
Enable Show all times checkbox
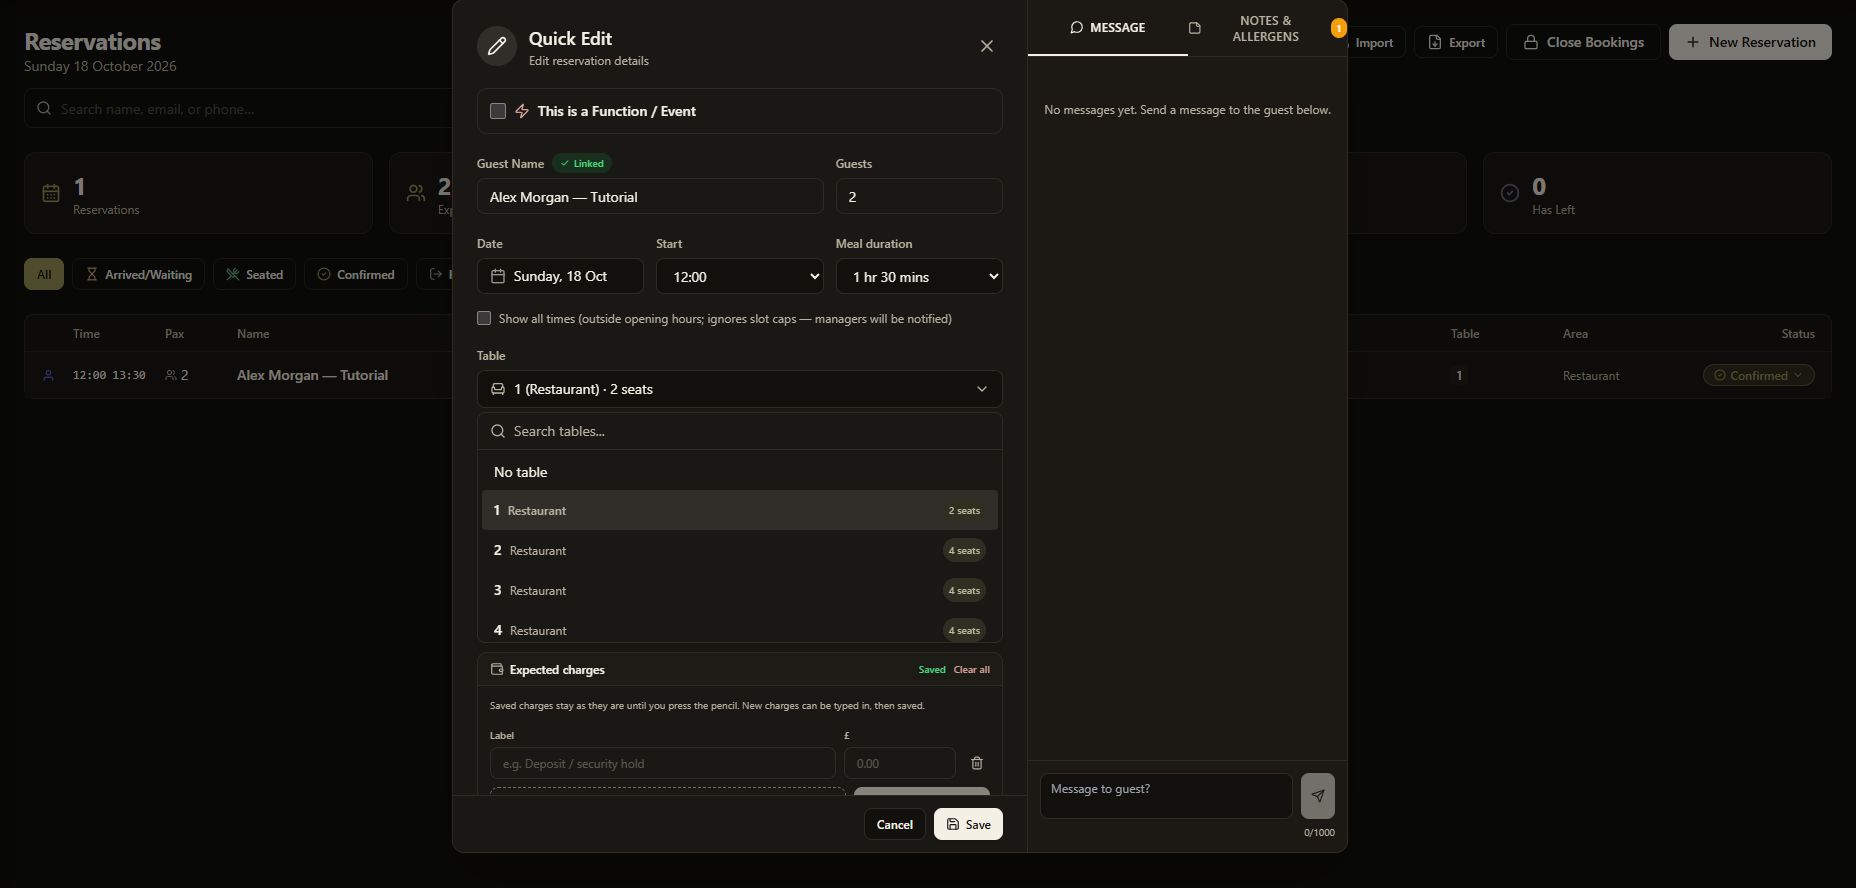[484, 318]
